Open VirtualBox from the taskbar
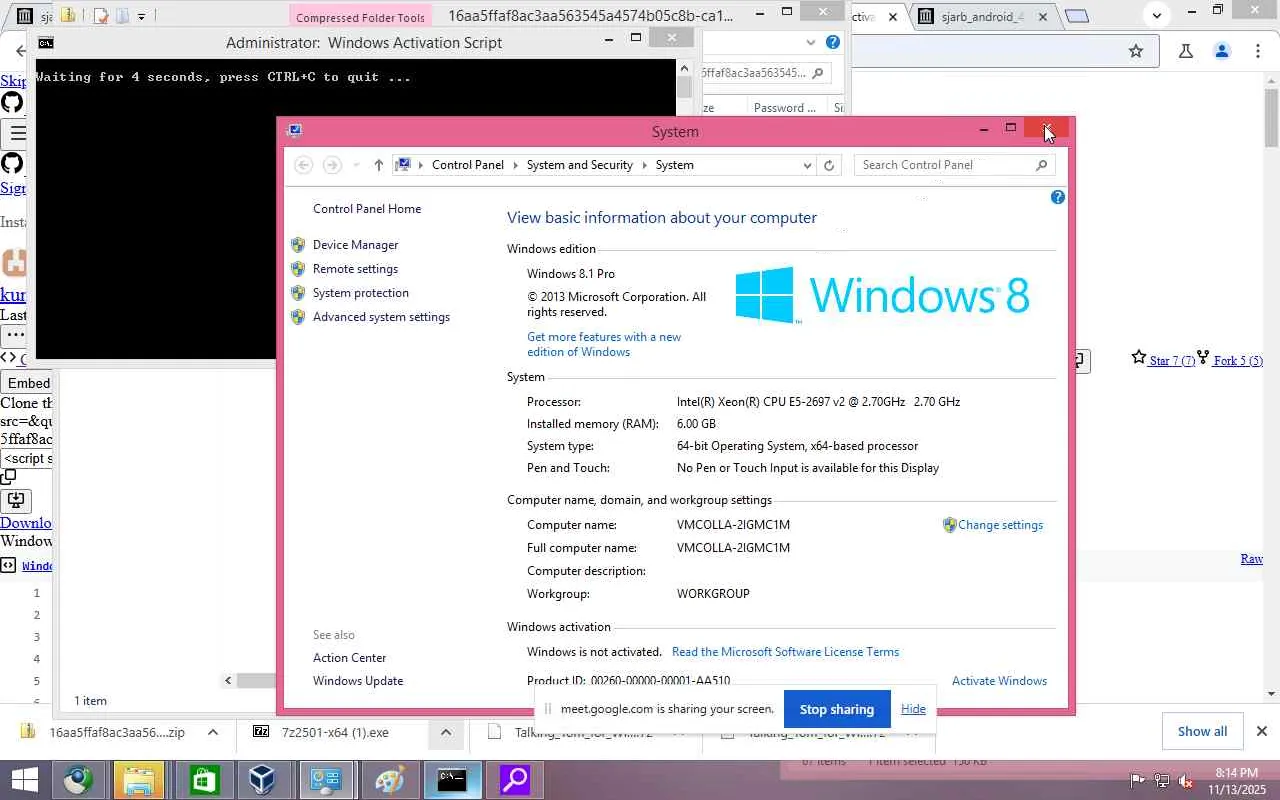 [x=263, y=780]
